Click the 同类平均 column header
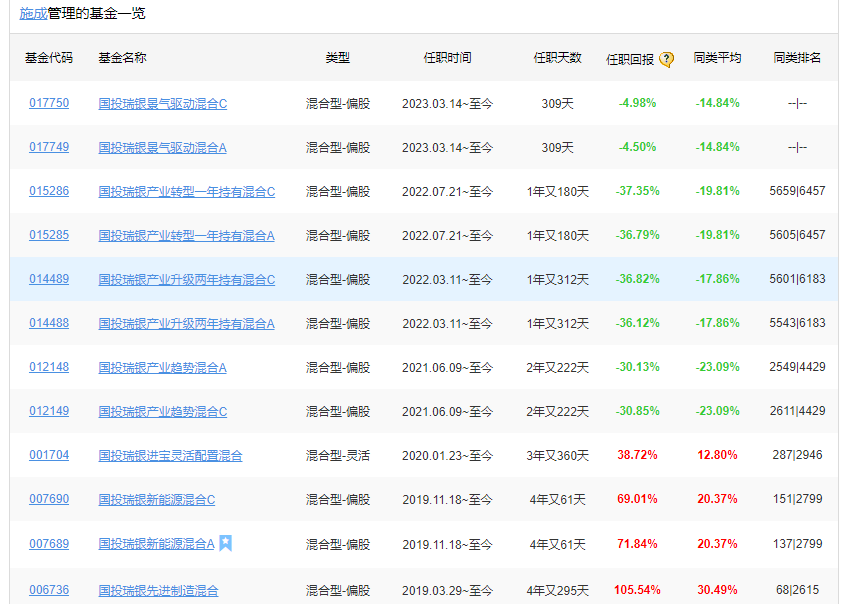The image size is (850, 604). 717,57
